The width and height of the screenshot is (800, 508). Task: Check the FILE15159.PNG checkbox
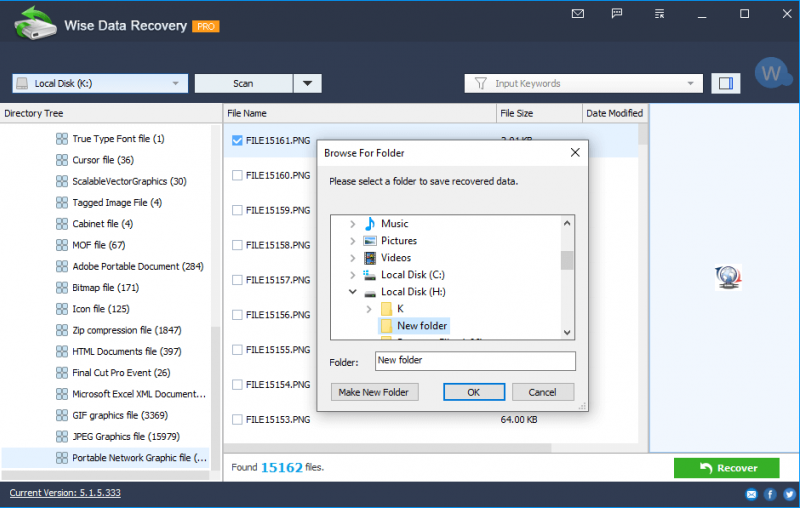(237, 210)
